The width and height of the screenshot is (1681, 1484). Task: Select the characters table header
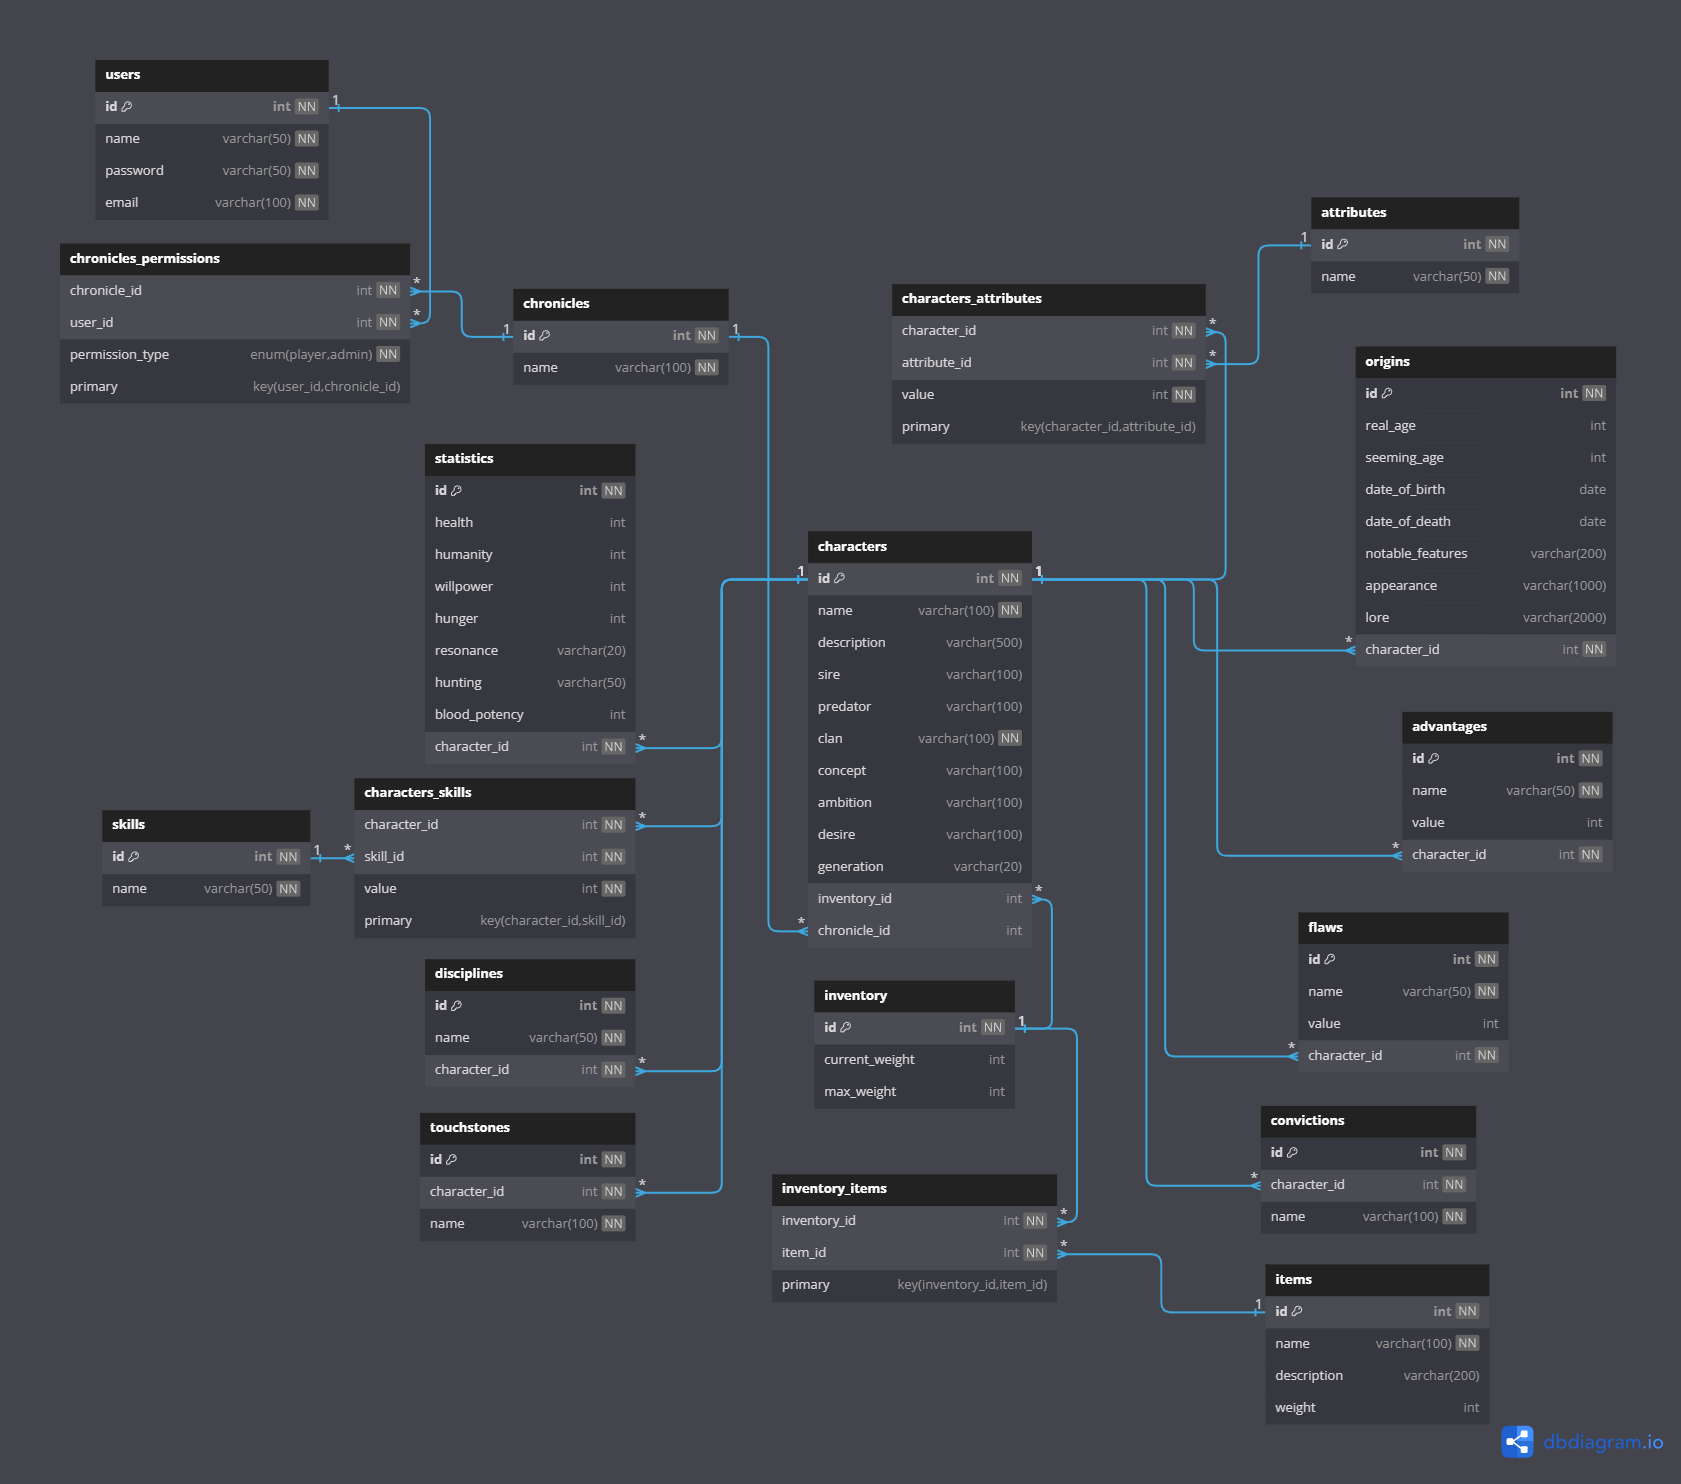coord(919,547)
